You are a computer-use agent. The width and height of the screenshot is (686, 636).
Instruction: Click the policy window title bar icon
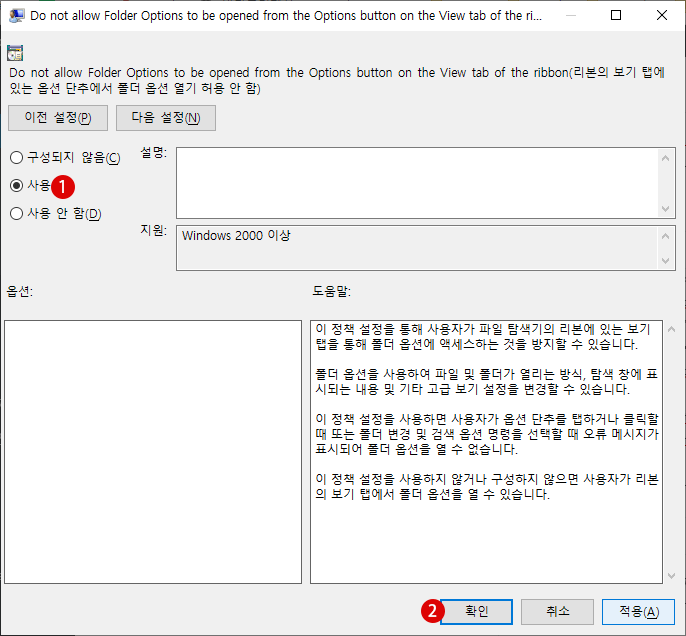pos(16,15)
